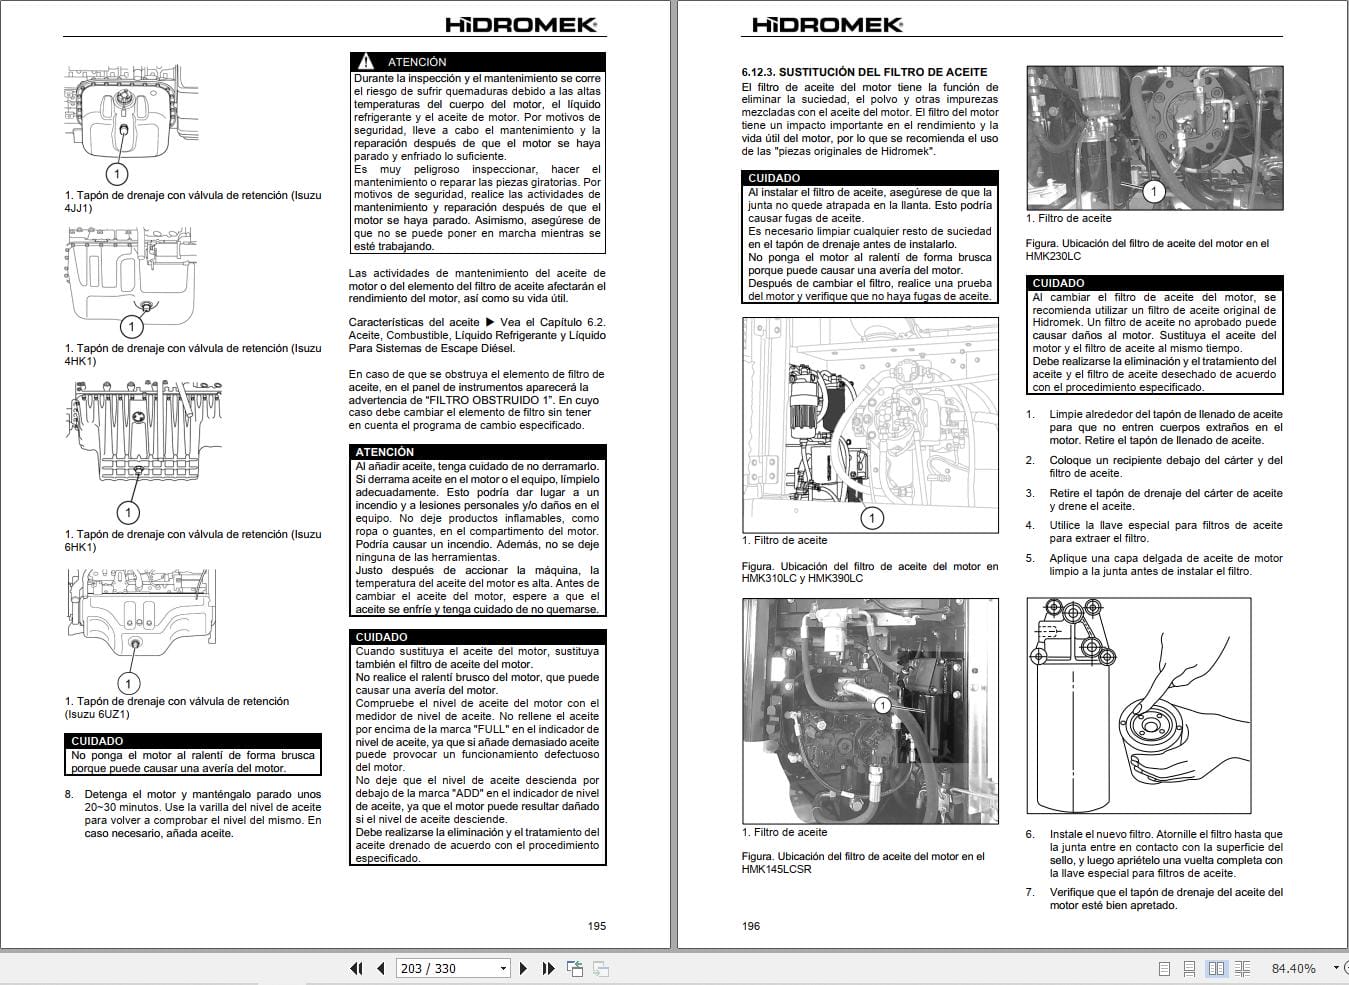Switch to continuous page view
Viewport: 1349px width, 985px height.
coord(1190,969)
